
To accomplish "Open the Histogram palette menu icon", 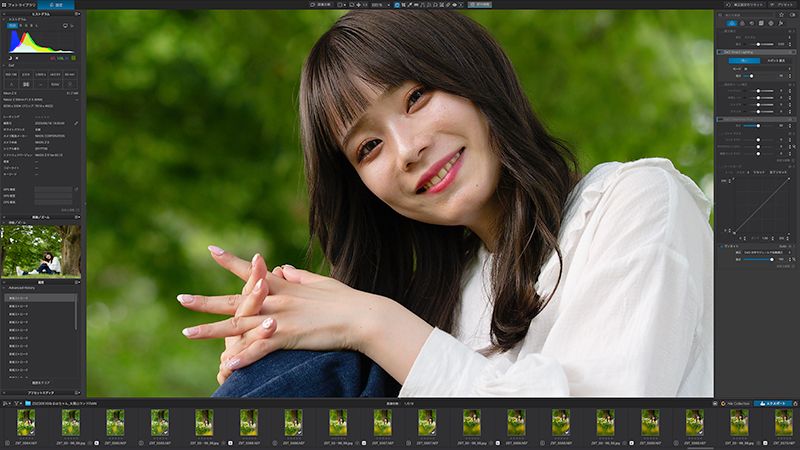I will click(x=78, y=14).
